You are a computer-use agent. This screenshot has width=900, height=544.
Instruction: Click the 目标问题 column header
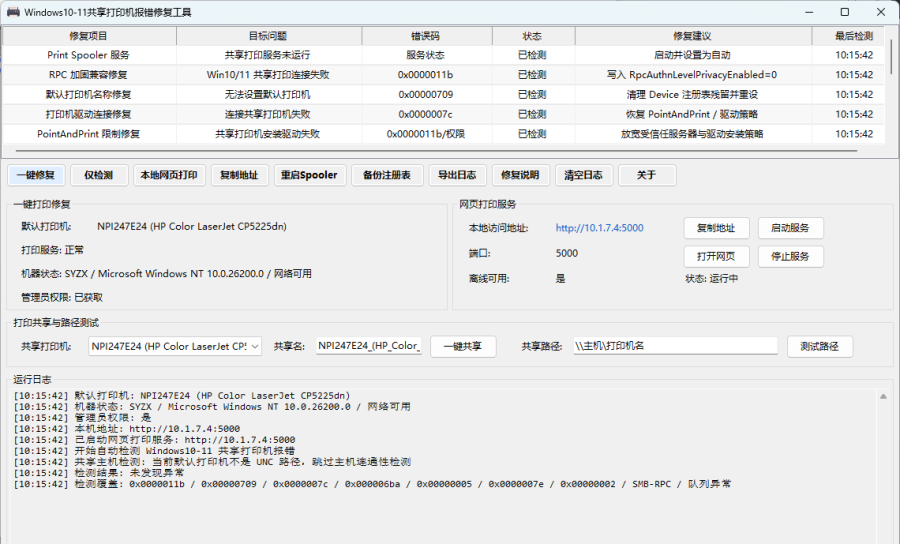(269, 36)
